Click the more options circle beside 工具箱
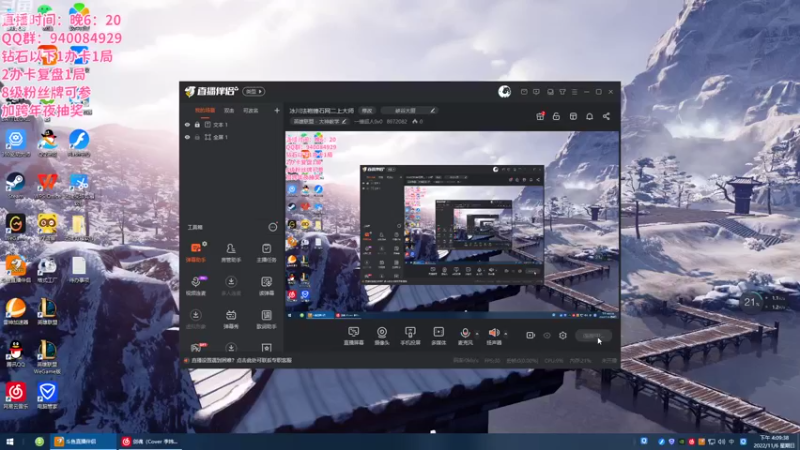The height and width of the screenshot is (450, 800). 273,227
